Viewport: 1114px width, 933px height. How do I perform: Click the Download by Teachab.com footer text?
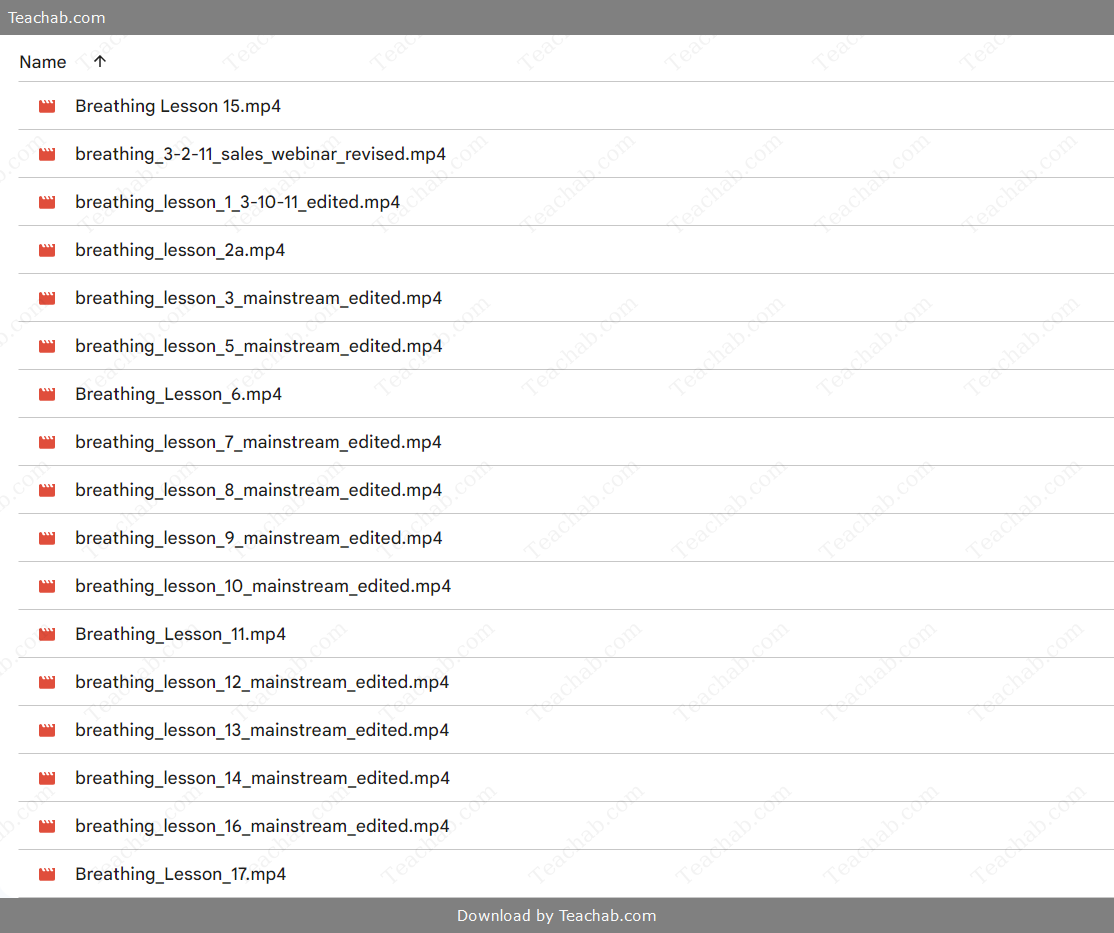click(557, 915)
